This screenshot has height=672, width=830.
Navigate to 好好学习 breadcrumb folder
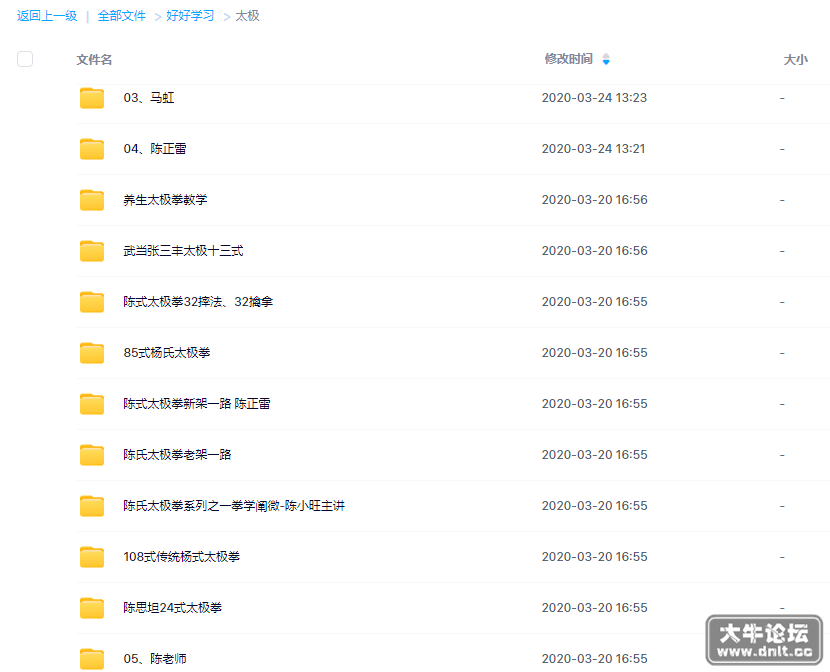[190, 16]
